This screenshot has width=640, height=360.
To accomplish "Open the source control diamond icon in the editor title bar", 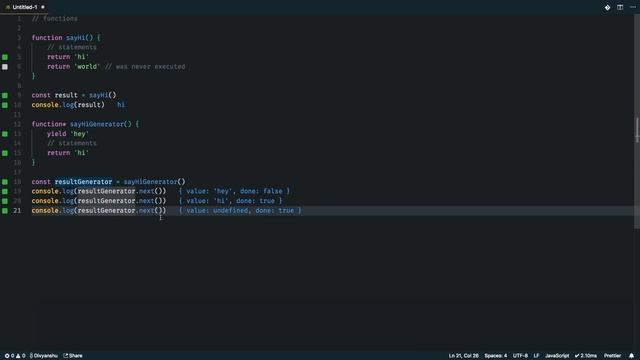I will tap(607, 7).
